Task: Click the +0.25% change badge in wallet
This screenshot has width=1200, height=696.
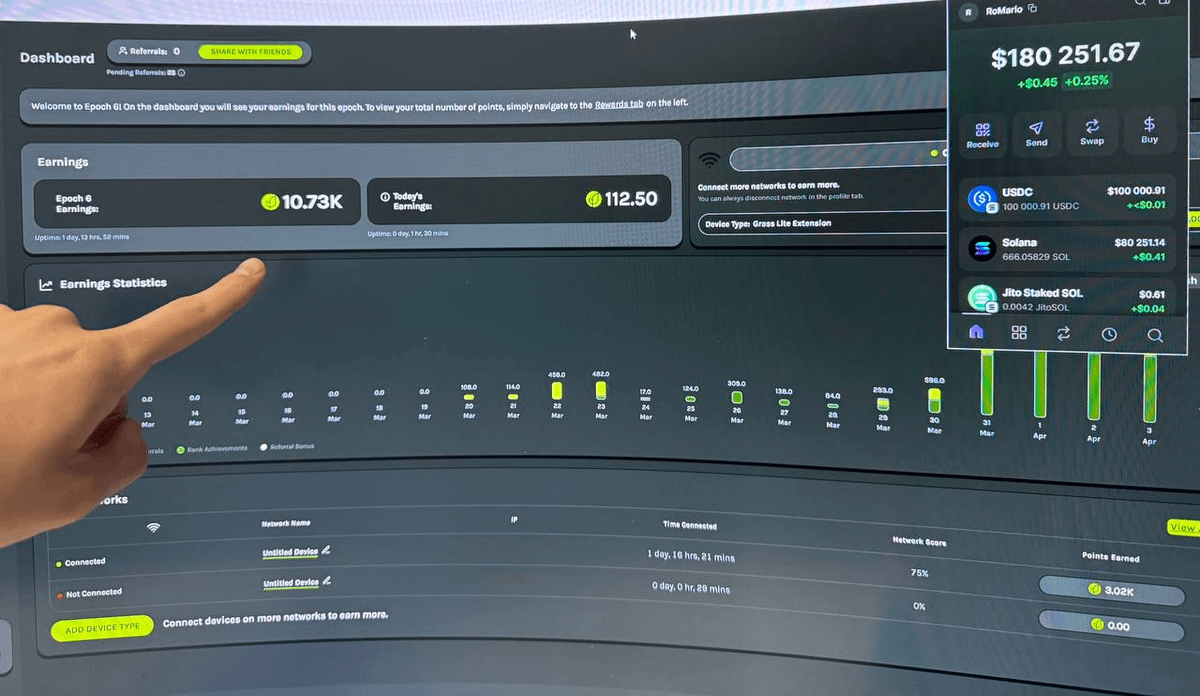Action: (x=1087, y=81)
